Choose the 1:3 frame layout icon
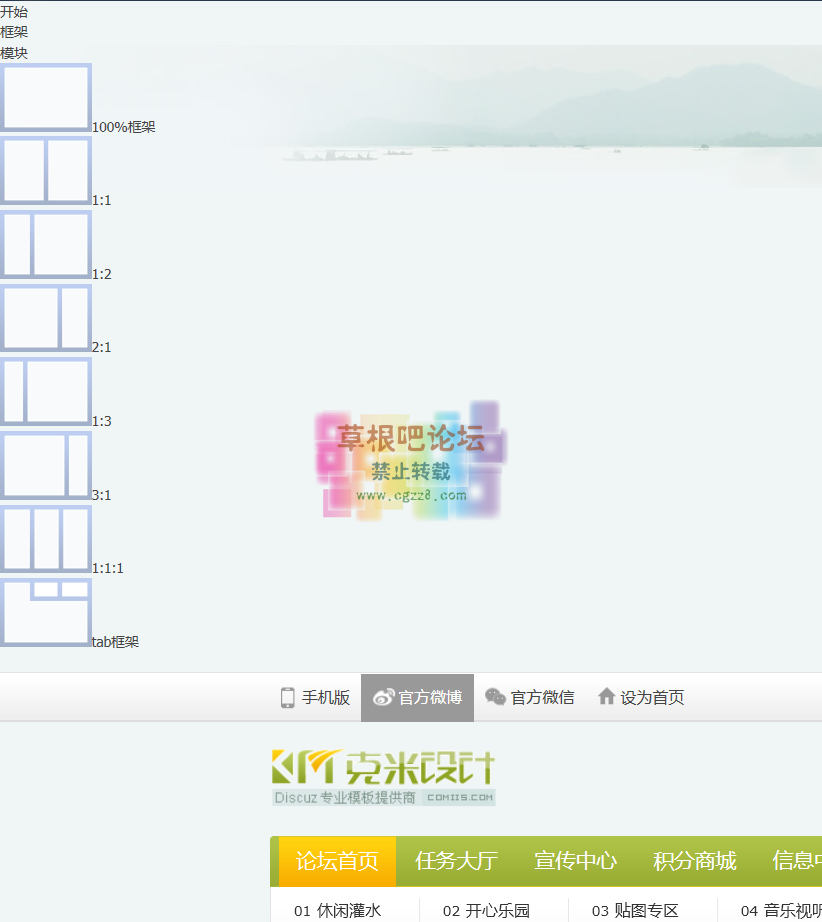The image size is (822, 922). [x=46, y=391]
